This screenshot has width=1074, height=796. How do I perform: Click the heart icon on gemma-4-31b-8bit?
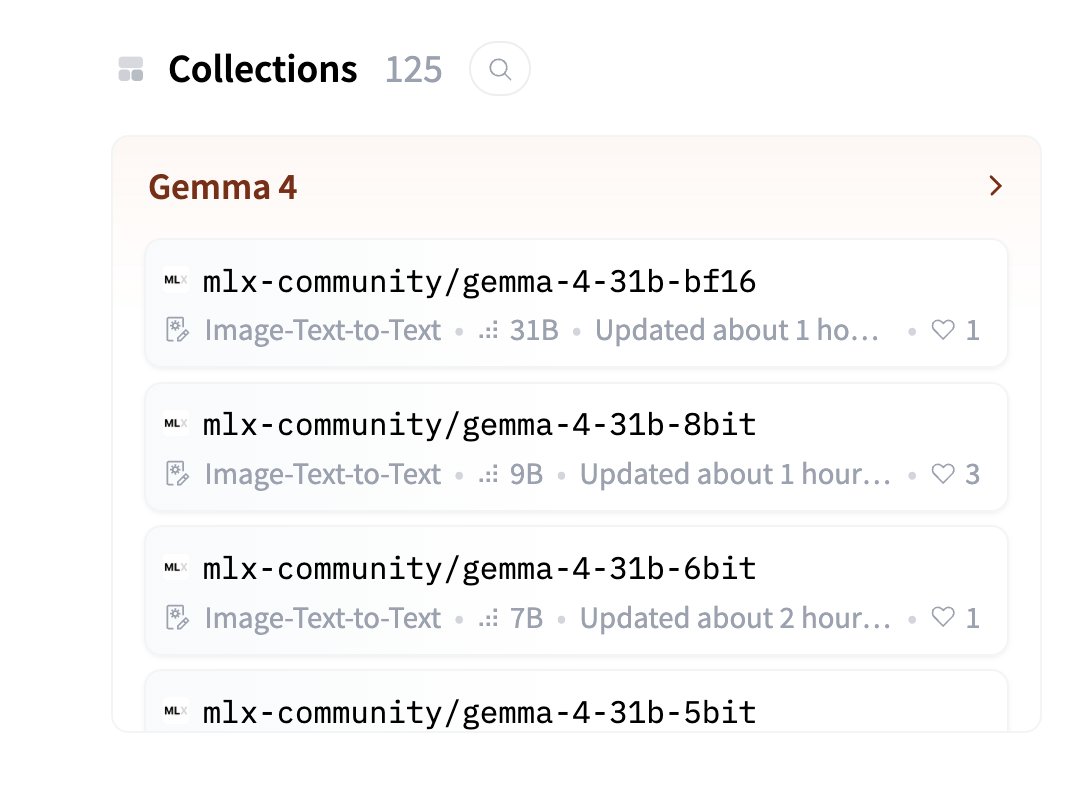pos(943,474)
